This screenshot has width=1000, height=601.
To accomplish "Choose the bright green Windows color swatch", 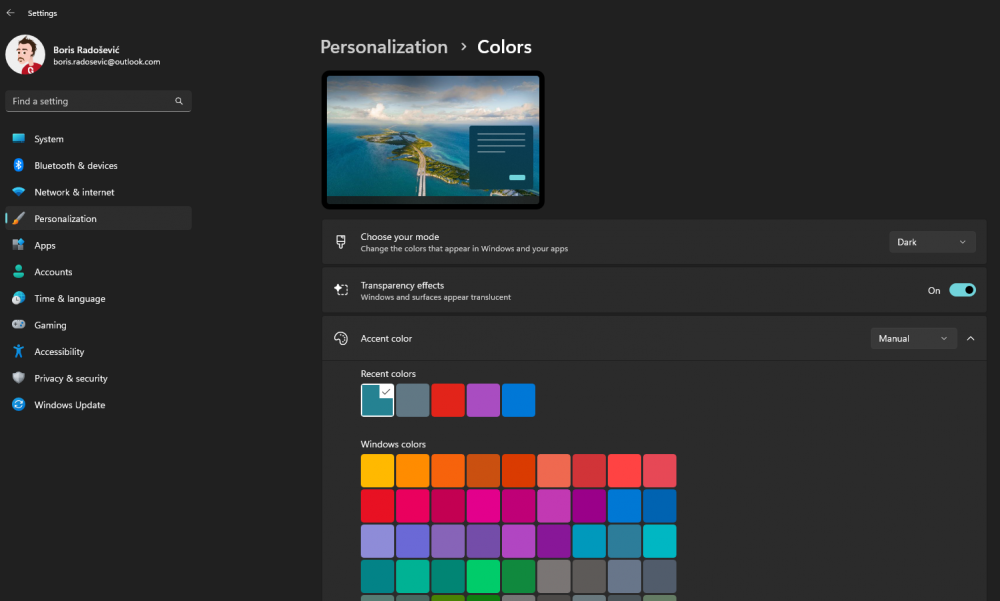I will point(483,577).
